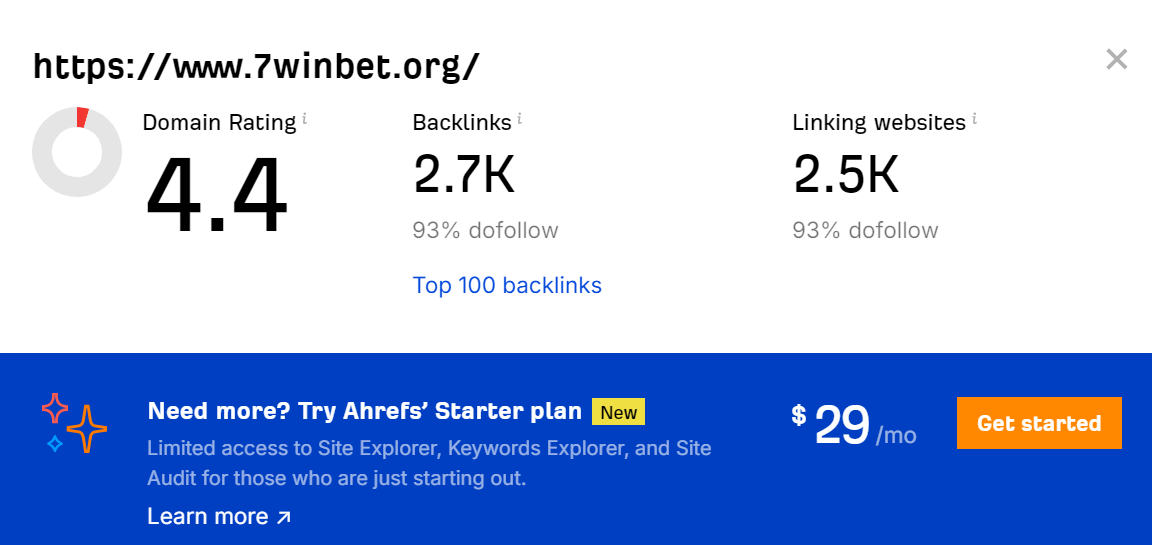Click the sparkle stars icon in banner

[74, 423]
